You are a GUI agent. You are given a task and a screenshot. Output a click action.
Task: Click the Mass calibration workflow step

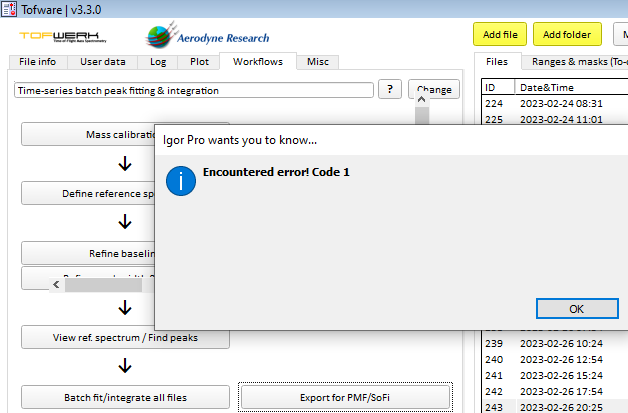click(x=88, y=135)
